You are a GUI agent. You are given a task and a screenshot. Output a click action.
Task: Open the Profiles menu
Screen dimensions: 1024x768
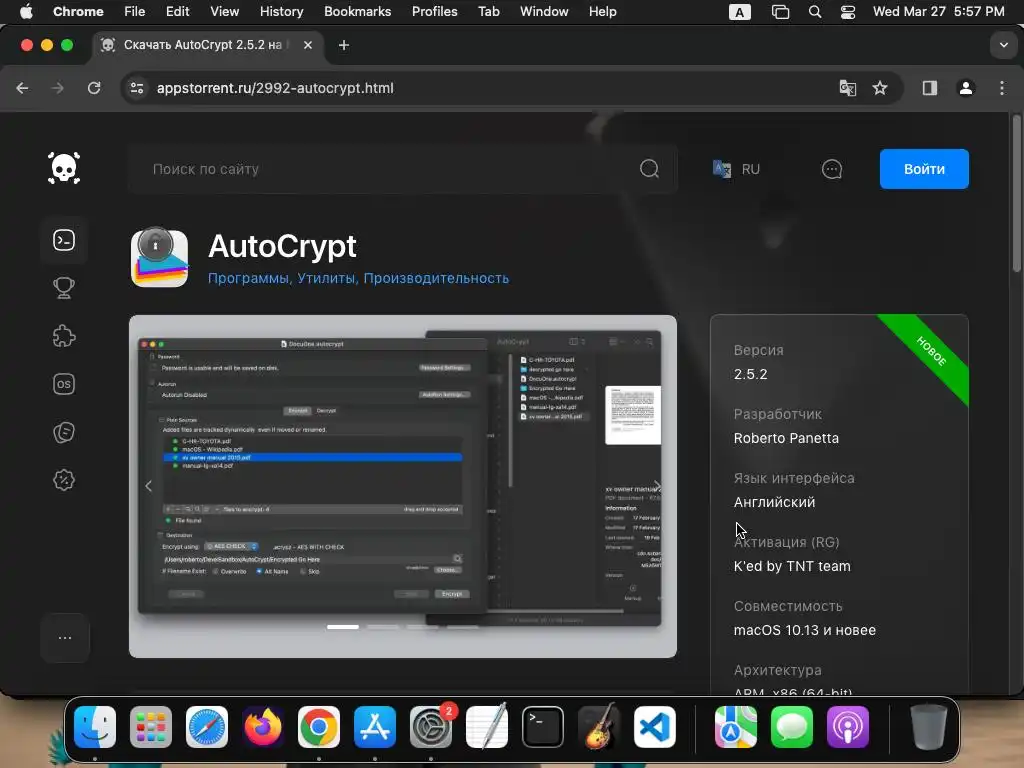[434, 12]
